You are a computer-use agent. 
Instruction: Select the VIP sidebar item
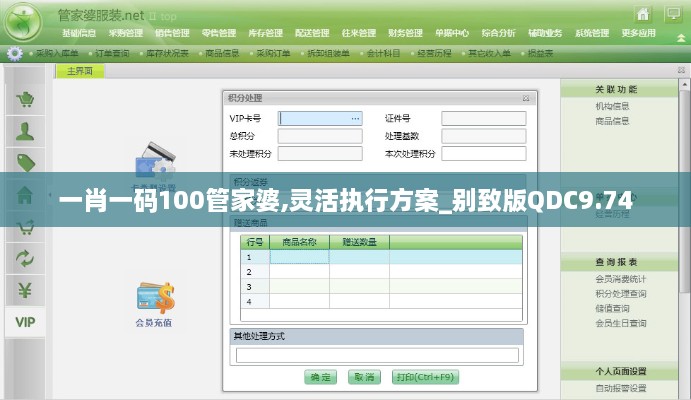coord(25,322)
